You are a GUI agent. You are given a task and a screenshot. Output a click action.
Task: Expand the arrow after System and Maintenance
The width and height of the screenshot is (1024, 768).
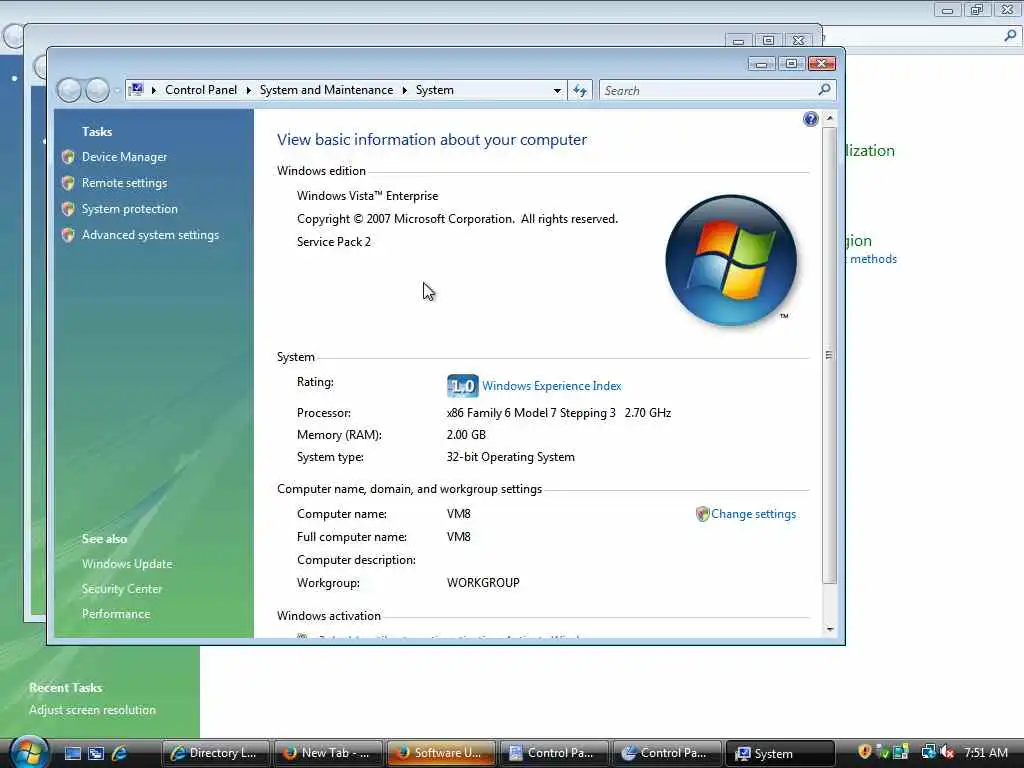pos(404,90)
